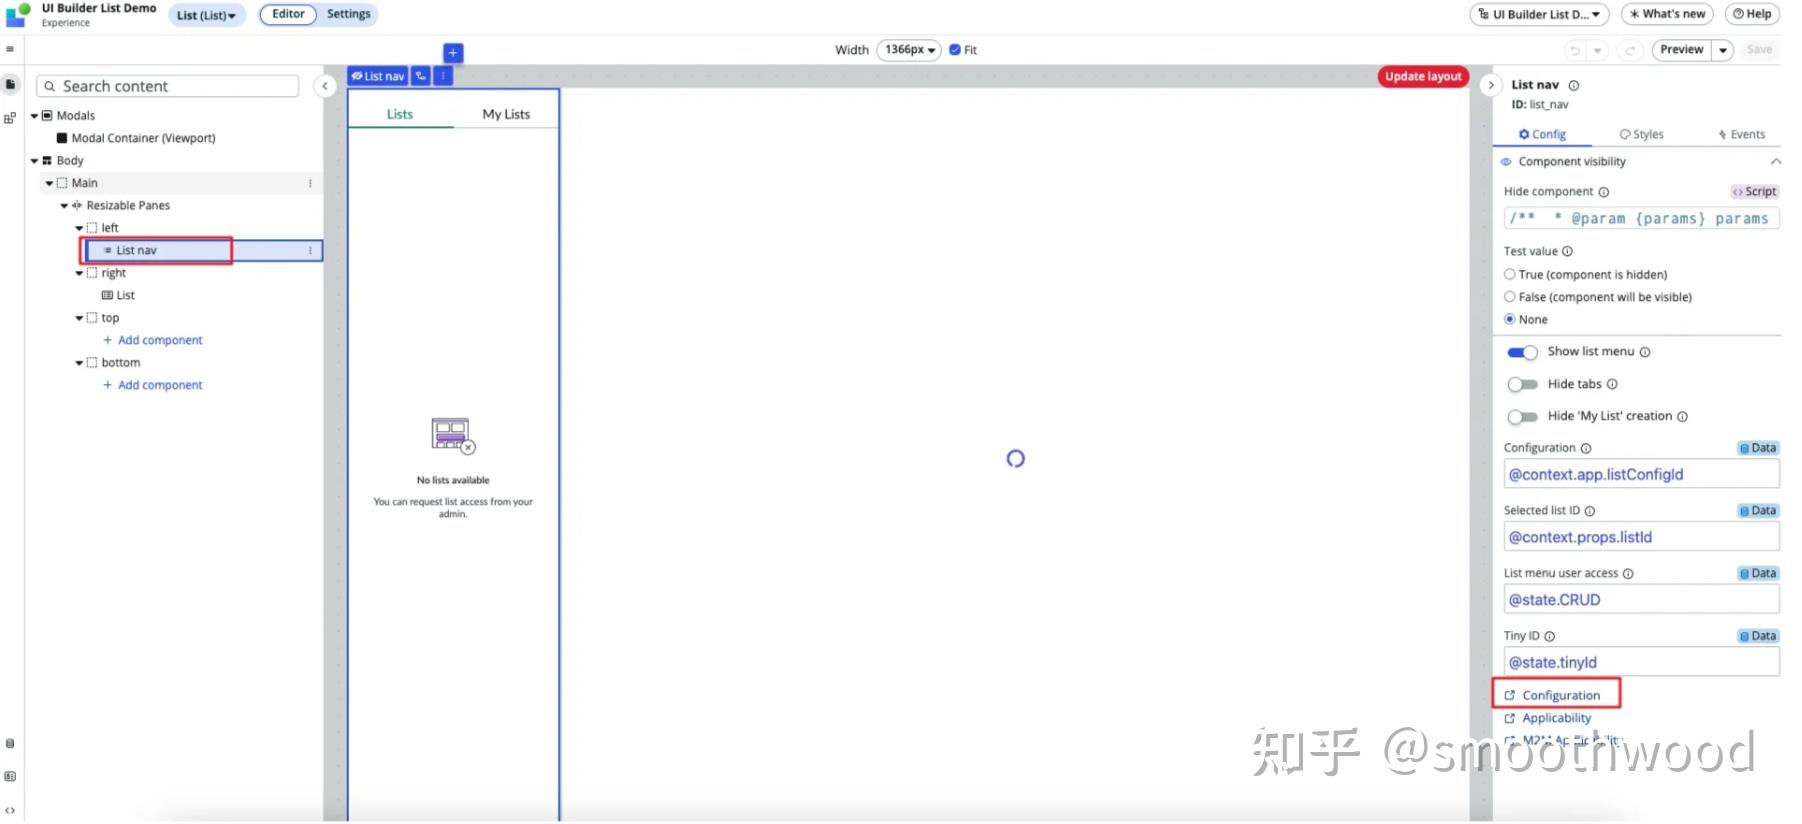
Task: Click the connection icon next to List nav chip
Action: (x=421, y=76)
